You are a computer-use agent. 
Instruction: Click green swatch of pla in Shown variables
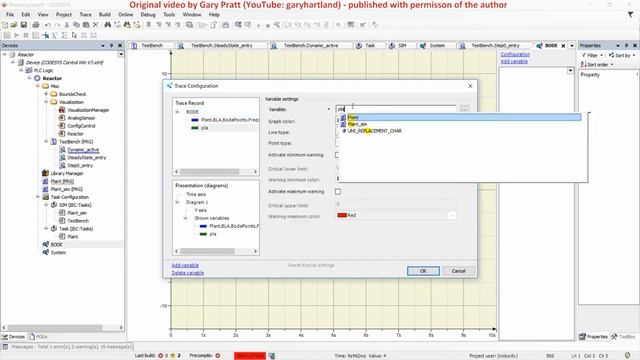tap(203, 234)
